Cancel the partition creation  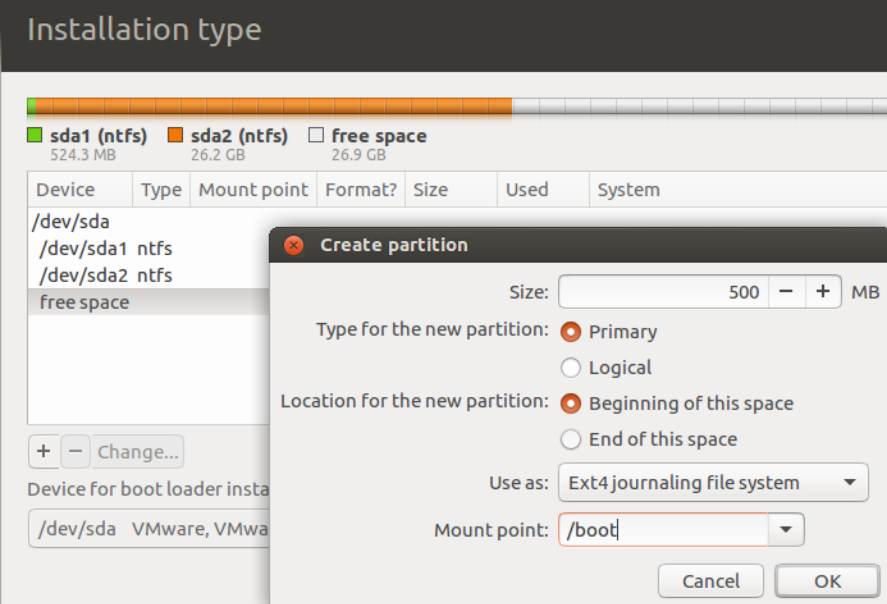tap(711, 581)
